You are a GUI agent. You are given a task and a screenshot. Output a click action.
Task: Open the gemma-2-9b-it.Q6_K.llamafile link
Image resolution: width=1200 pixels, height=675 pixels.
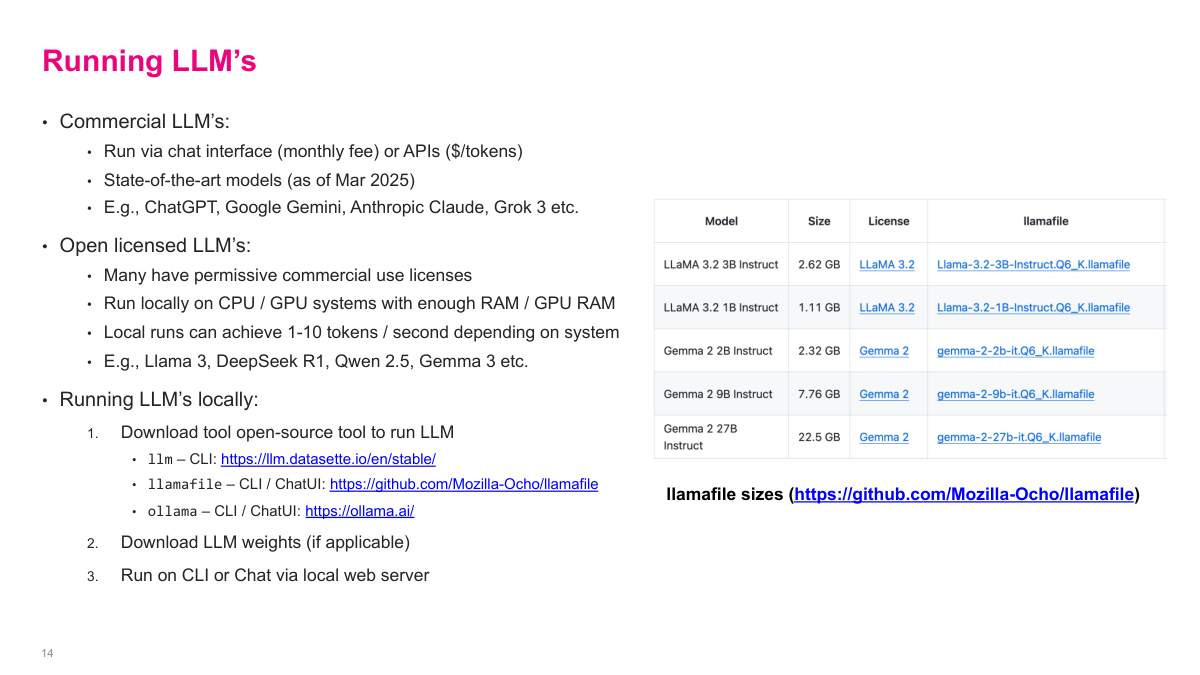1015,394
